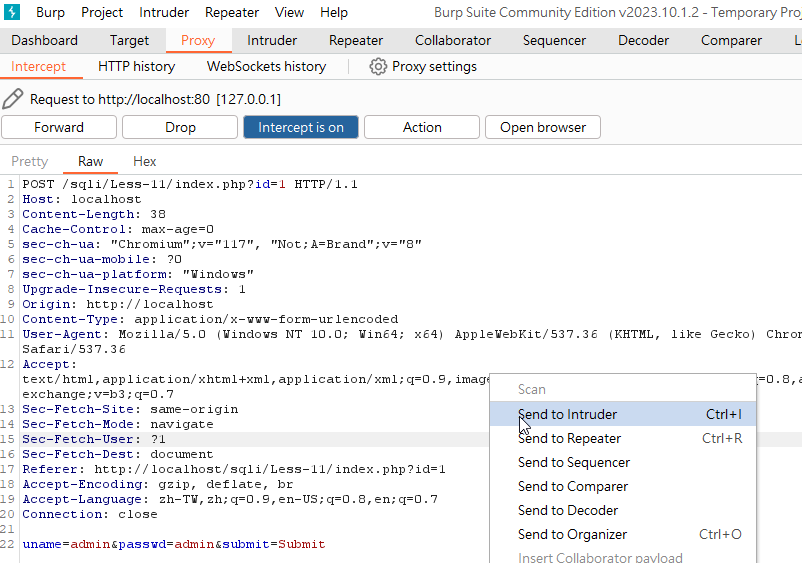Click the Content-Type header line
The image size is (802, 563).
210,319
